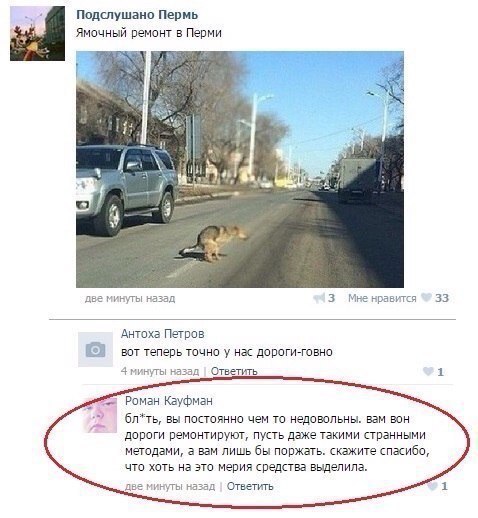Click the repost count 3
This screenshot has height=518, width=478.
click(x=331, y=298)
